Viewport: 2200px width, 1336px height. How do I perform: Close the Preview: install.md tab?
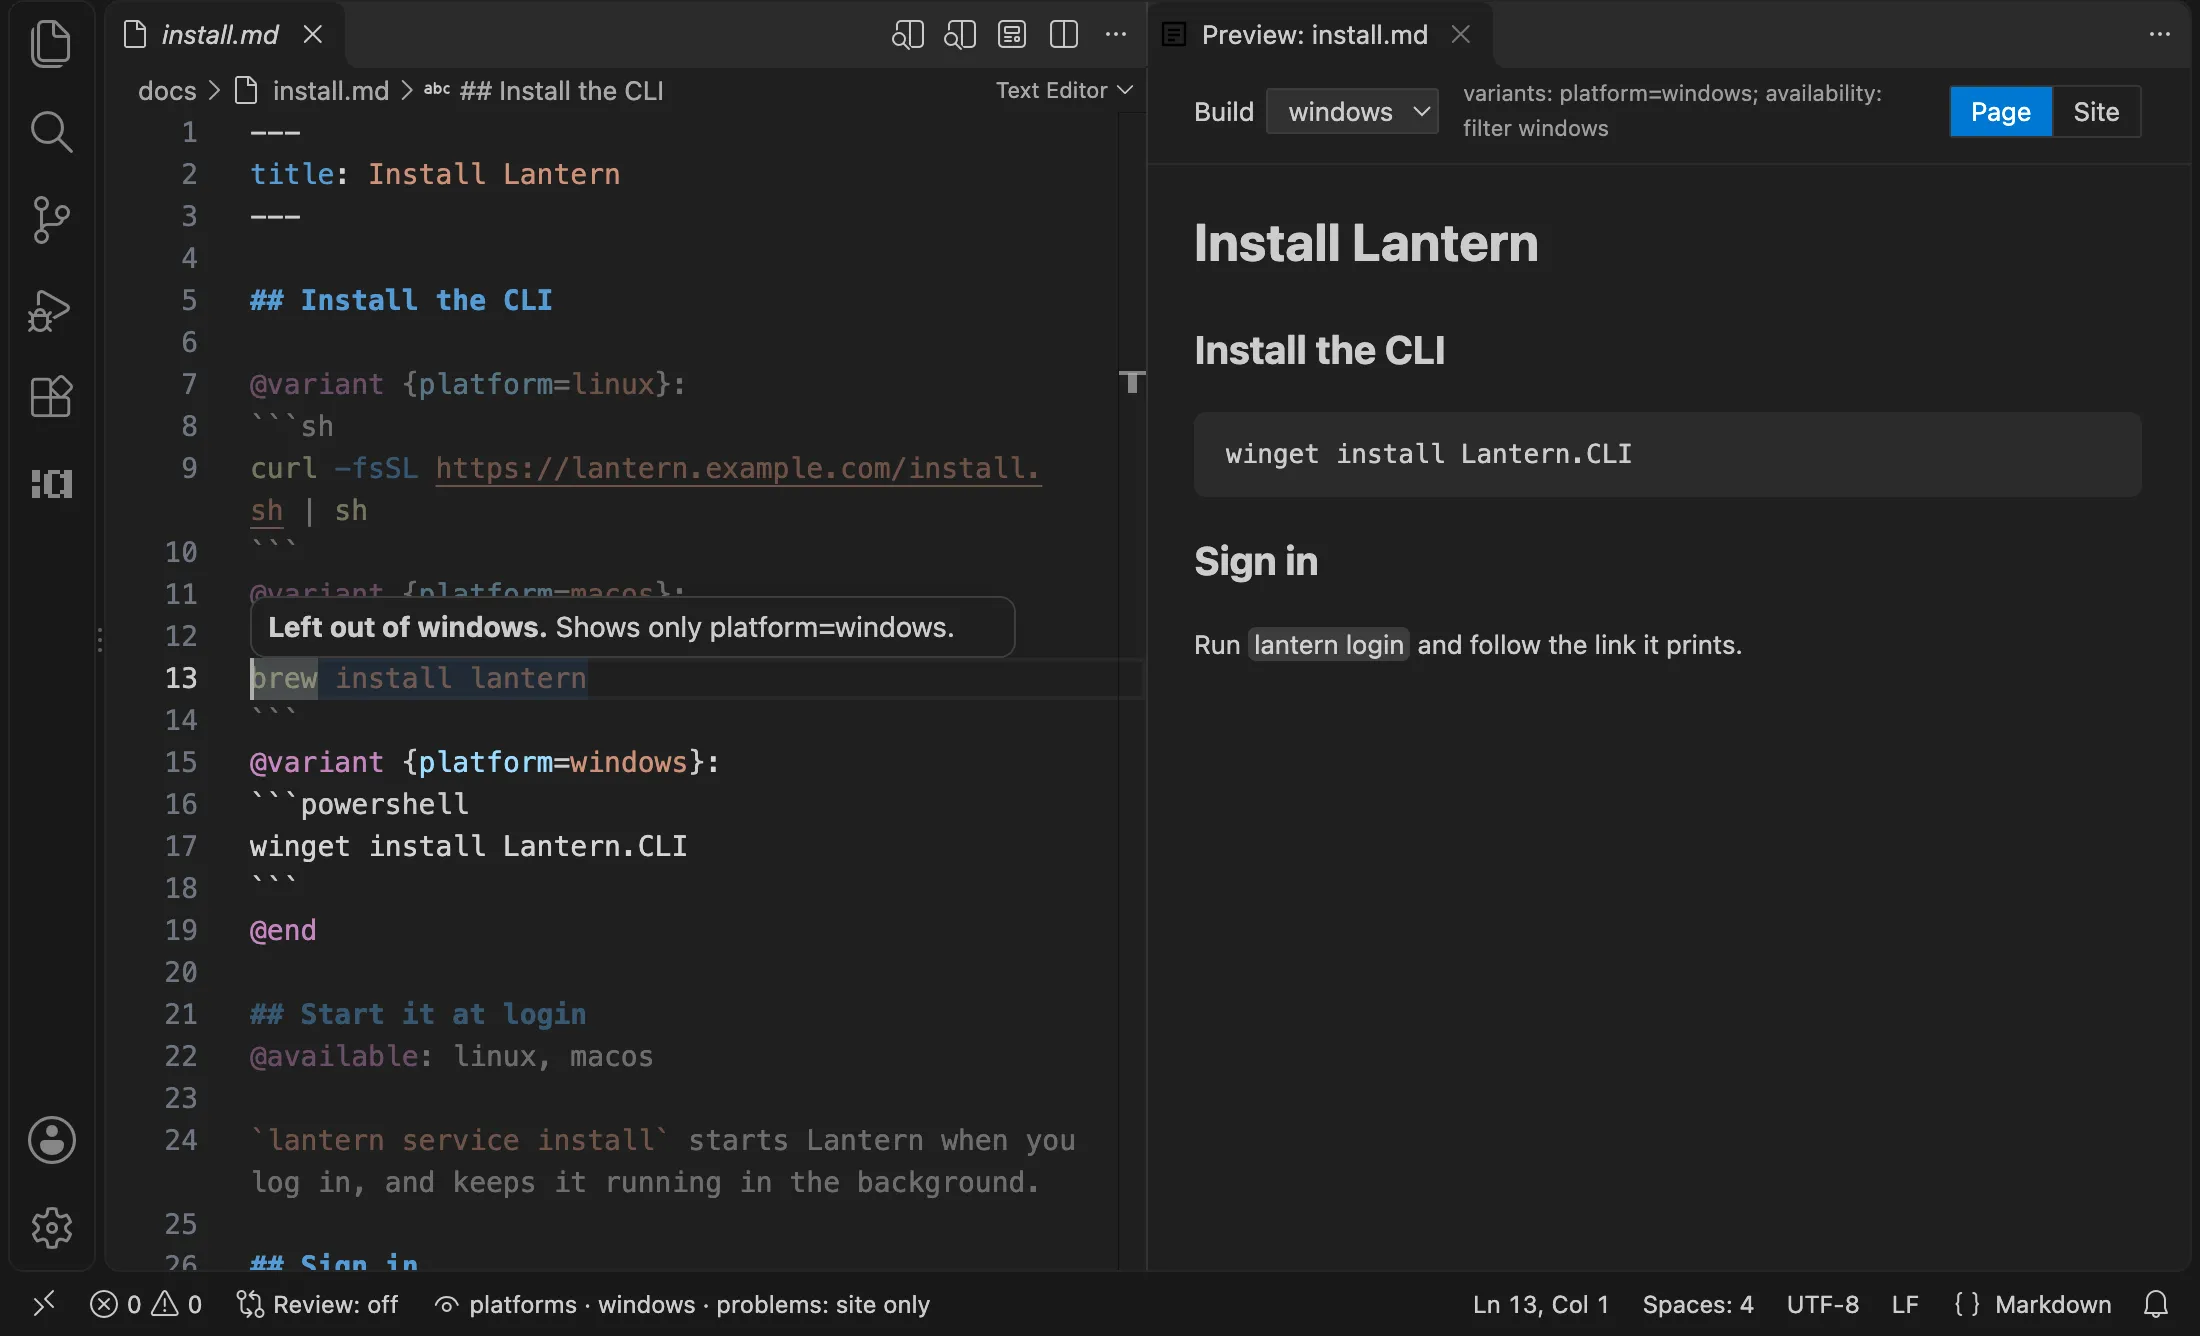pos(1460,35)
